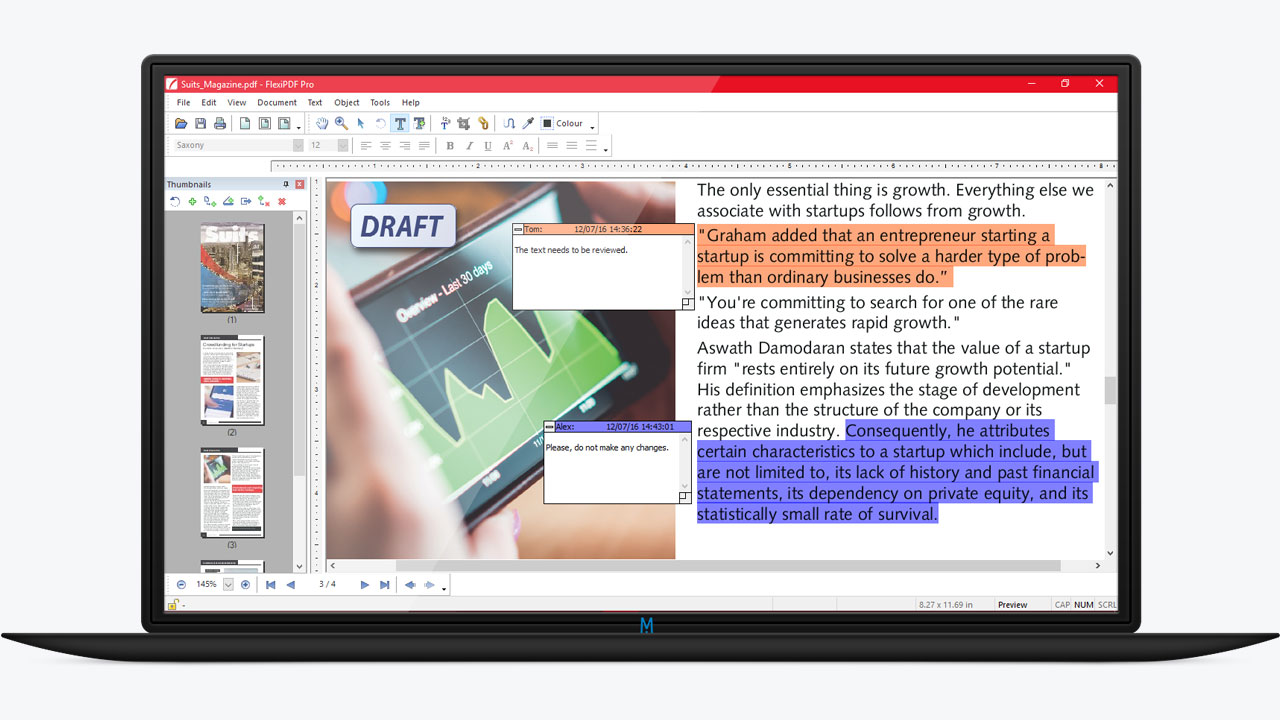Image resolution: width=1280 pixels, height=720 pixels.
Task: Pick the Crop tool in the toolbar
Action: point(464,124)
